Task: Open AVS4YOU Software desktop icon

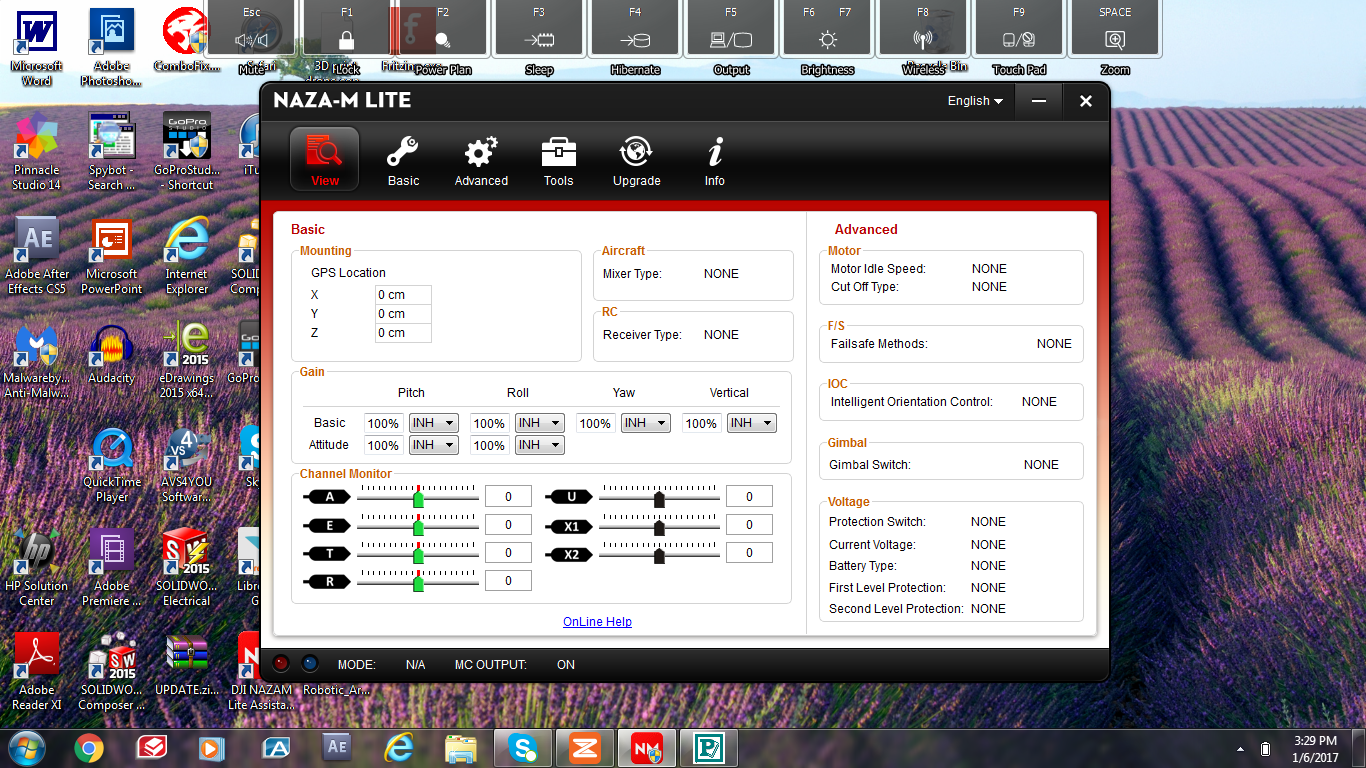Action: tap(187, 465)
